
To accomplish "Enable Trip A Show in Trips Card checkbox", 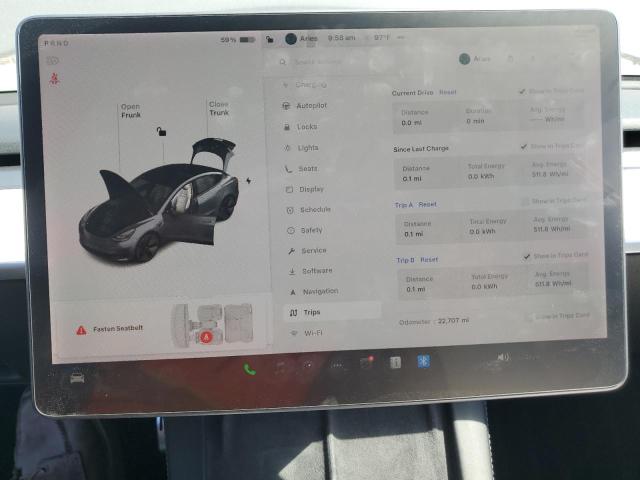I will click(525, 201).
